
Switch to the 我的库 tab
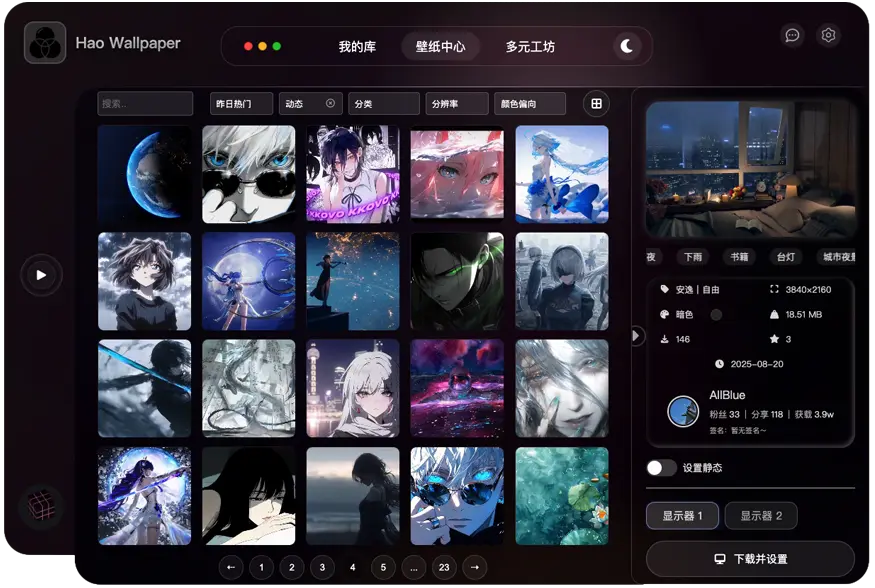click(357, 47)
